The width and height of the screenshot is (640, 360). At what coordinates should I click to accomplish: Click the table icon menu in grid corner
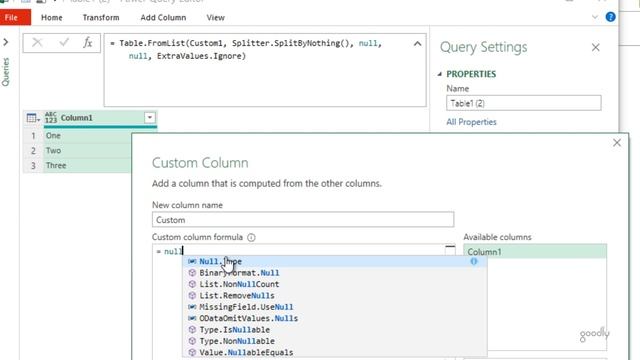tap(33, 118)
